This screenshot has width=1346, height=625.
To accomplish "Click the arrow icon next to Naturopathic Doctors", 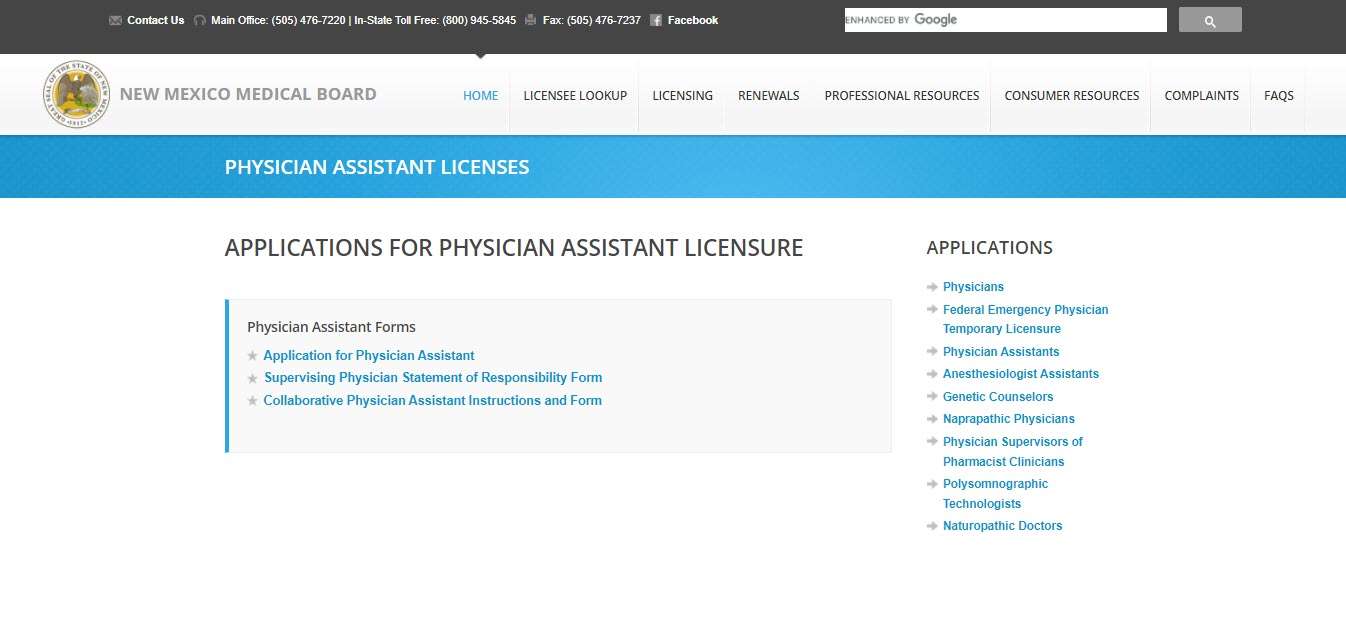I will pos(931,525).
